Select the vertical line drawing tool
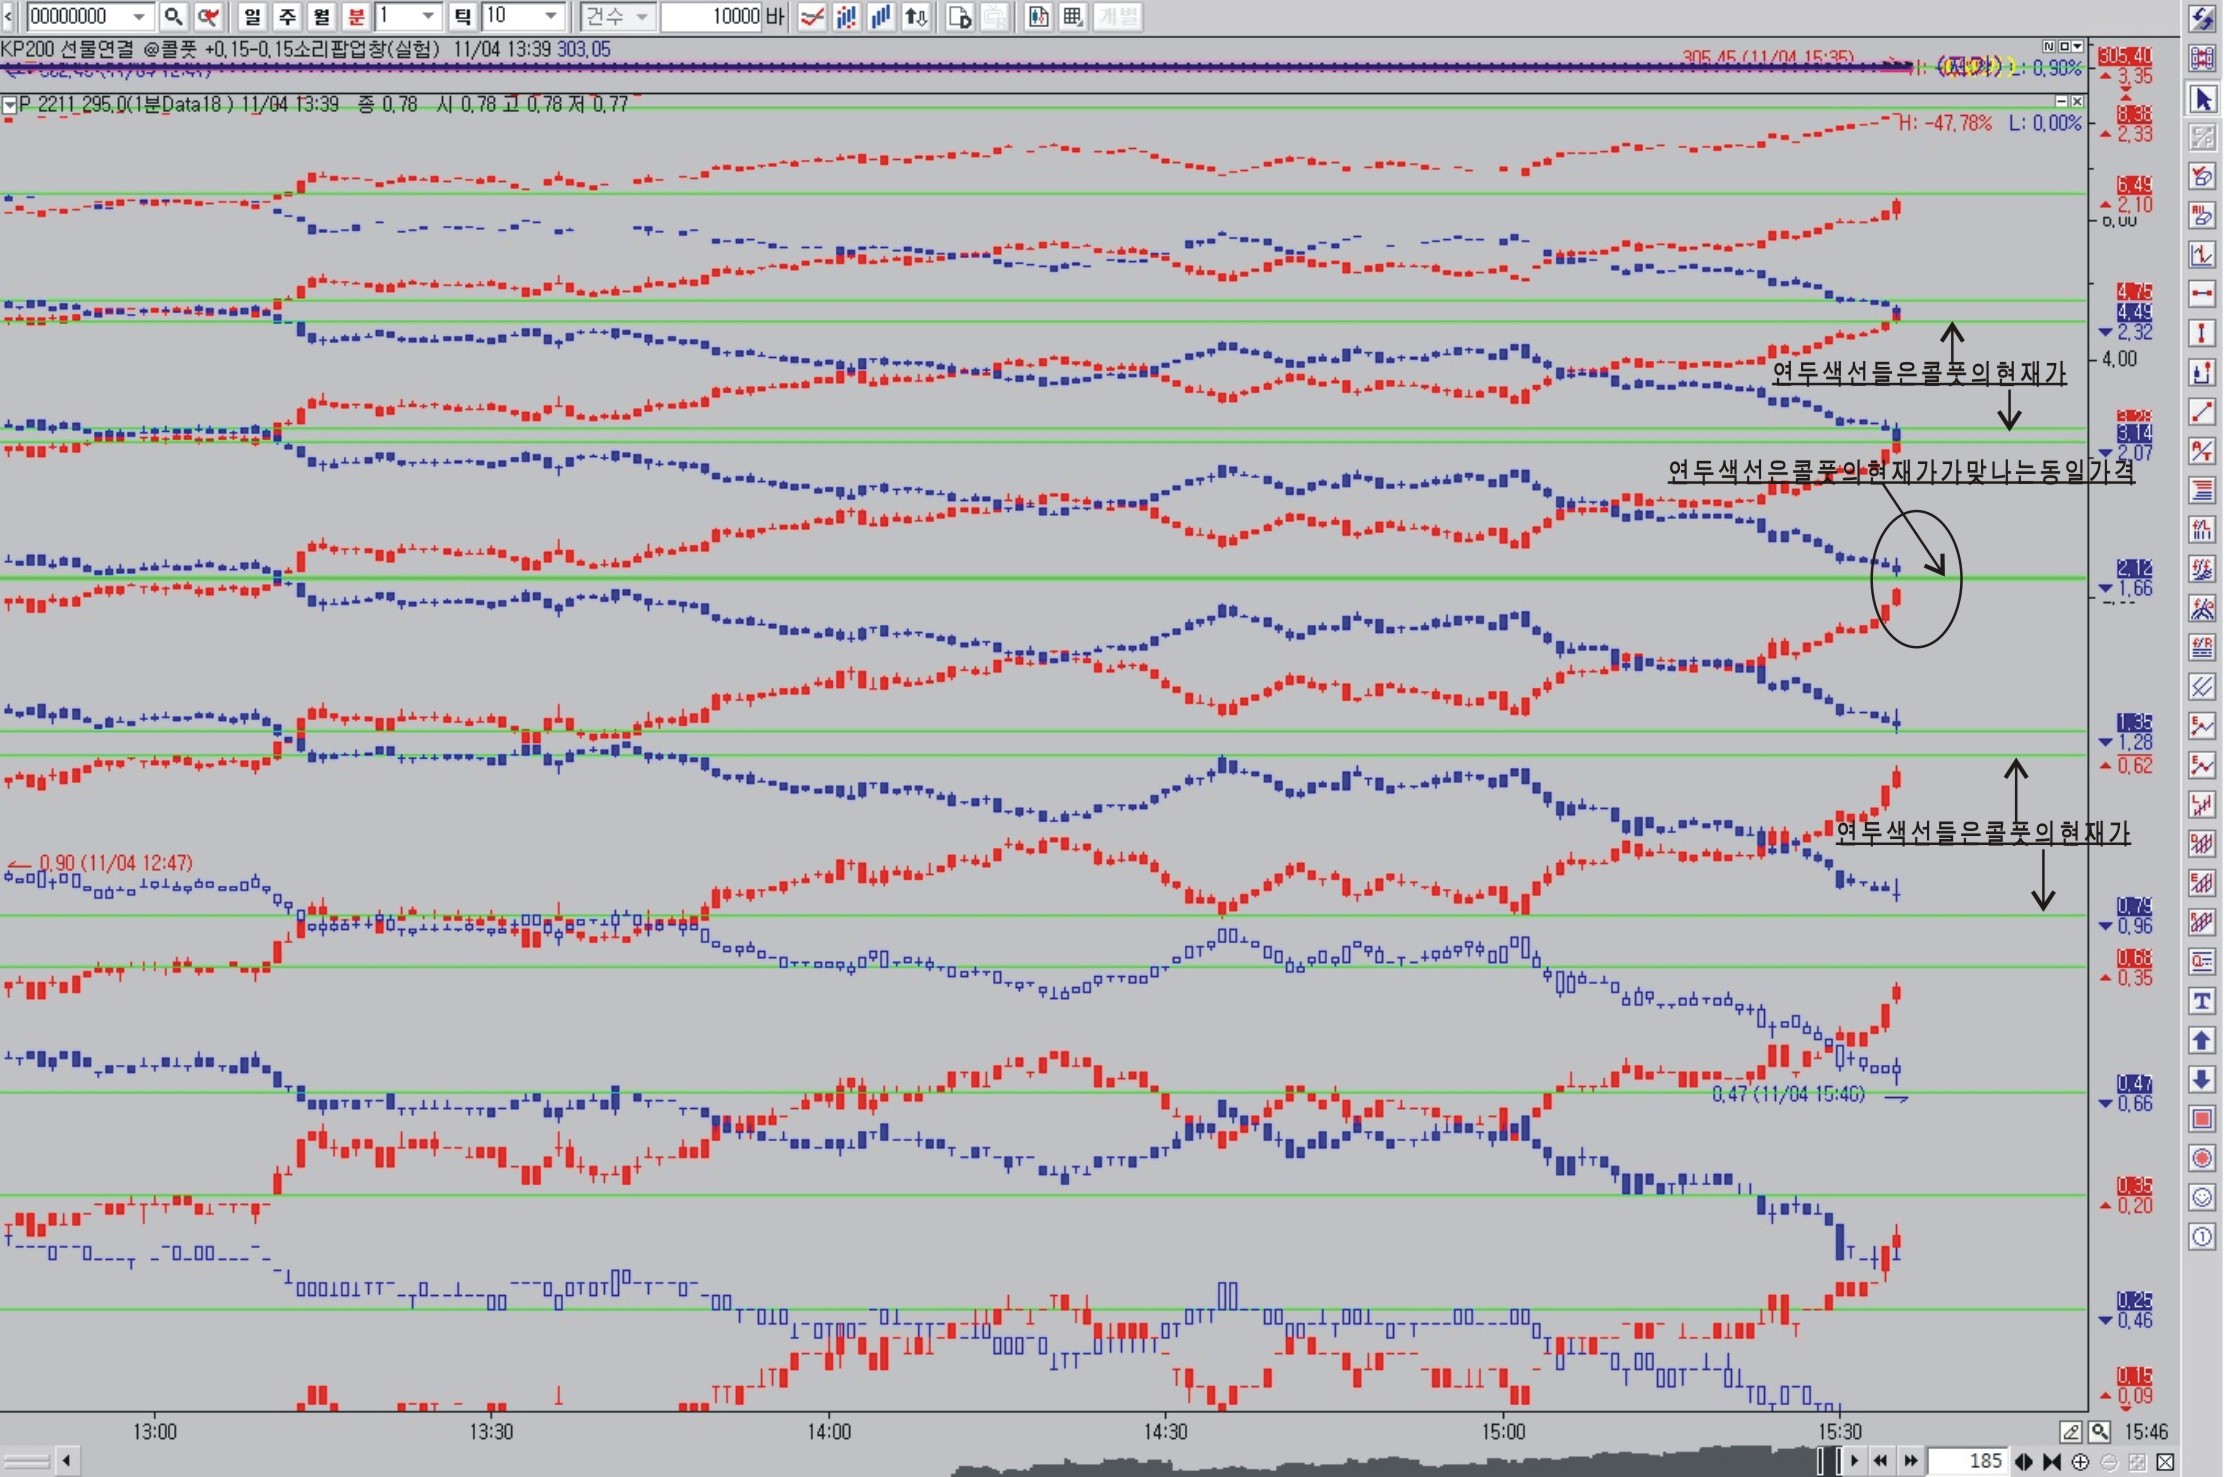The height and width of the screenshot is (1477, 2240). pyautogui.click(x=2202, y=333)
